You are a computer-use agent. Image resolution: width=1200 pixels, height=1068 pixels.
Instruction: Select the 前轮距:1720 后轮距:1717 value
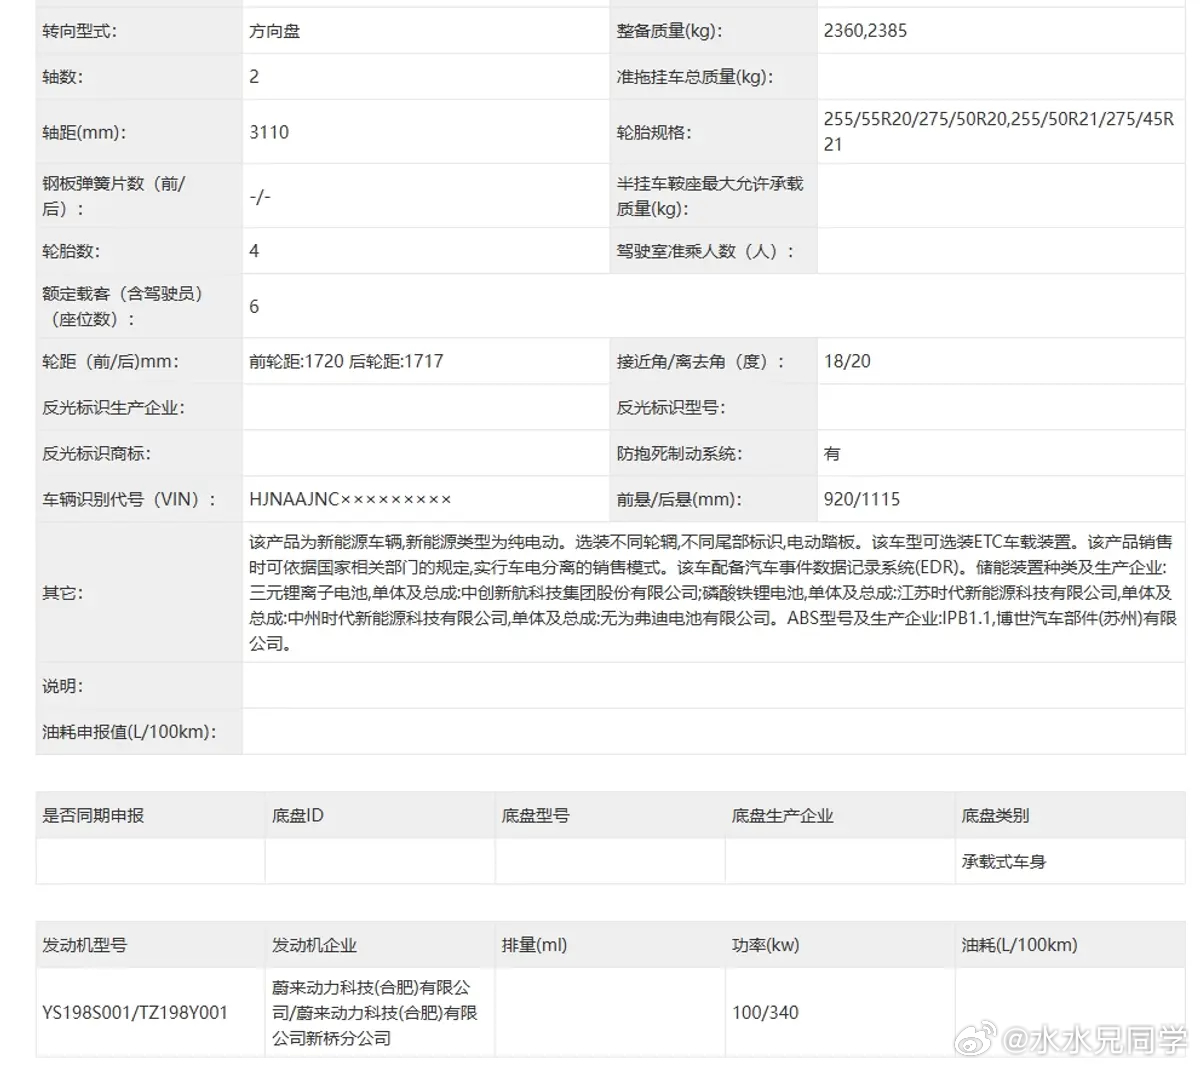[x=346, y=362]
